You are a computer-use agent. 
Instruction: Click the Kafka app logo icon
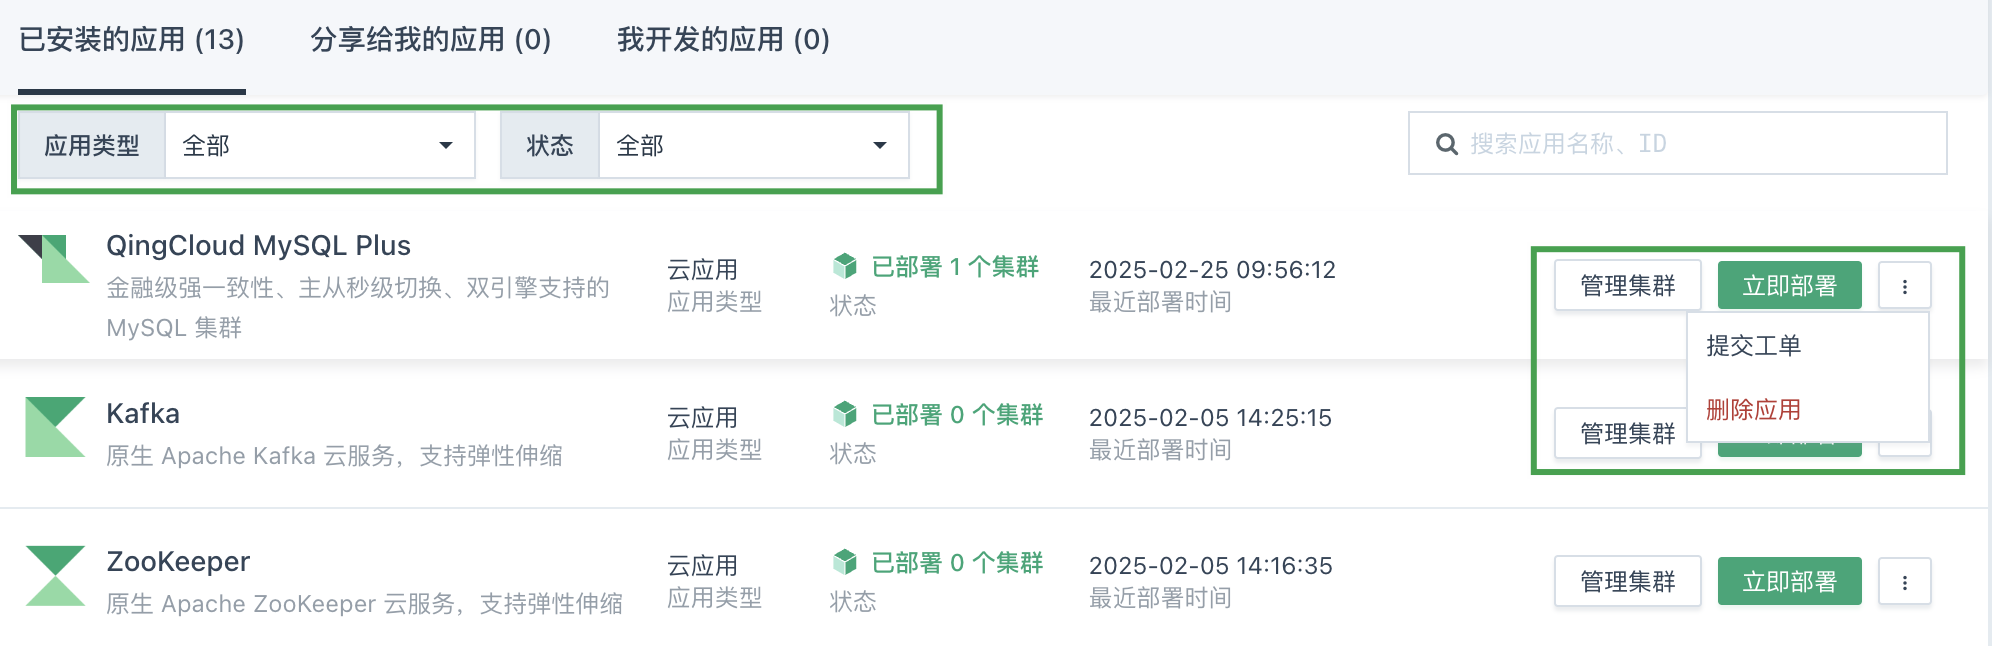[x=55, y=427]
